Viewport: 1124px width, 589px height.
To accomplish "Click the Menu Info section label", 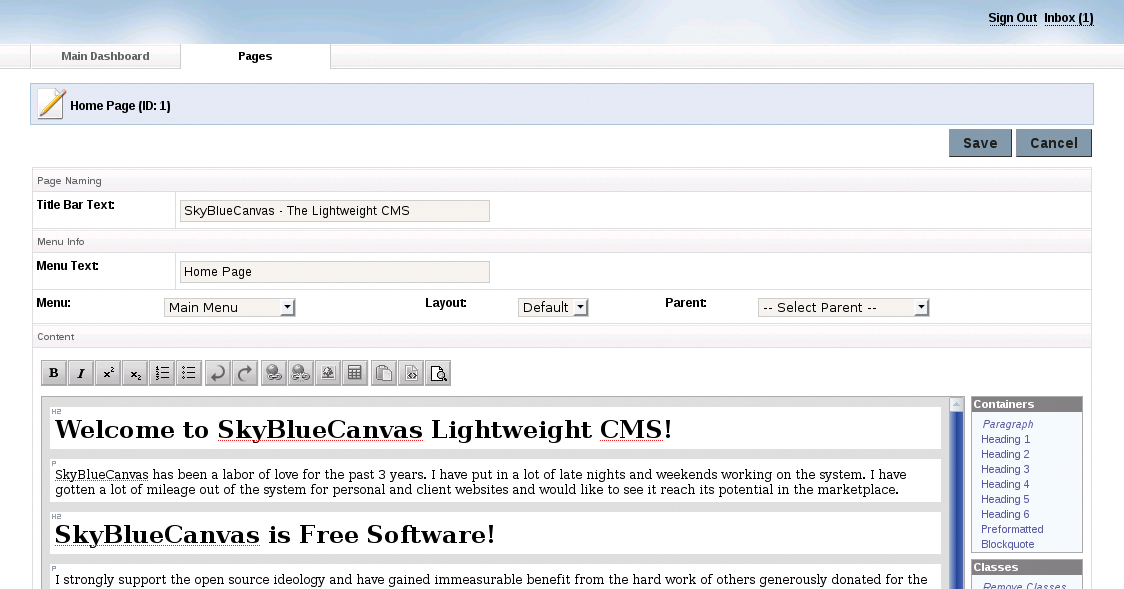I will [61, 241].
